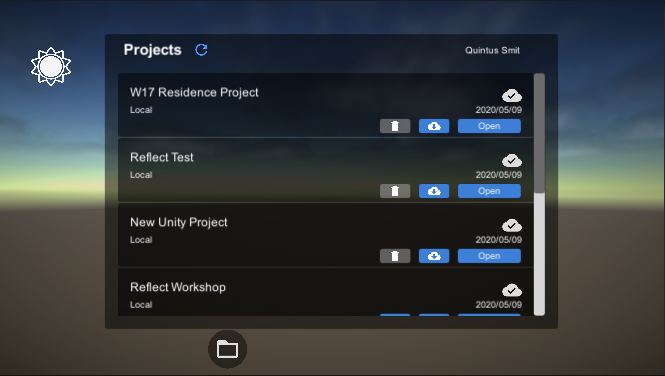Download the New Unity Project

pos(434,256)
